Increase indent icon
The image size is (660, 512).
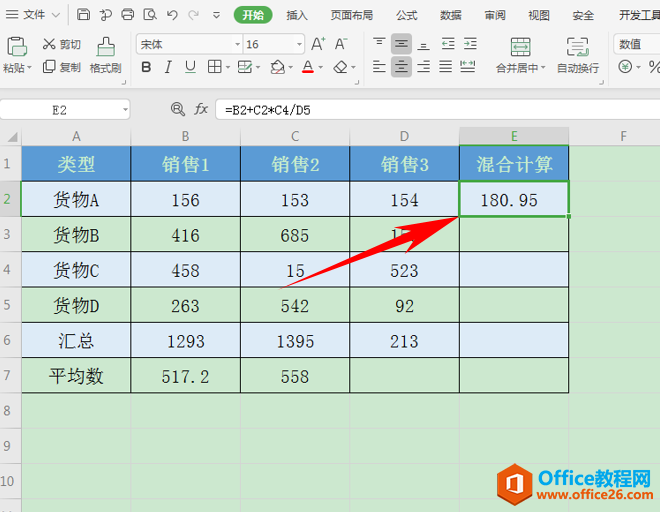click(x=470, y=44)
